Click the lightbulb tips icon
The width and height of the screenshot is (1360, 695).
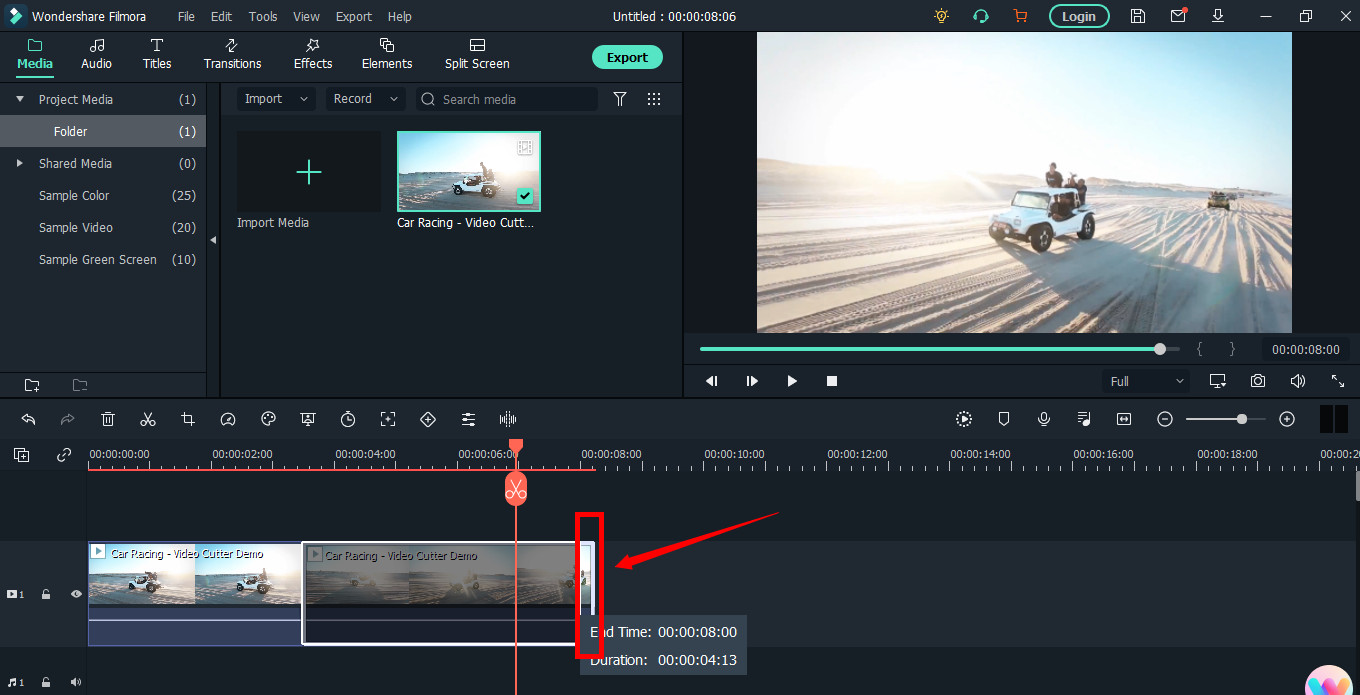(941, 16)
